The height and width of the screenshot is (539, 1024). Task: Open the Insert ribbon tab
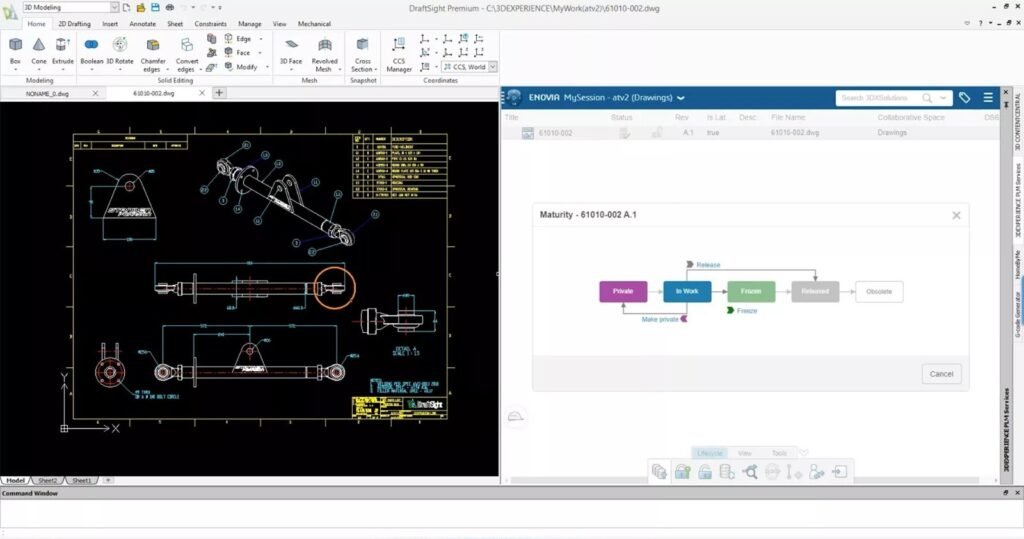pos(110,24)
